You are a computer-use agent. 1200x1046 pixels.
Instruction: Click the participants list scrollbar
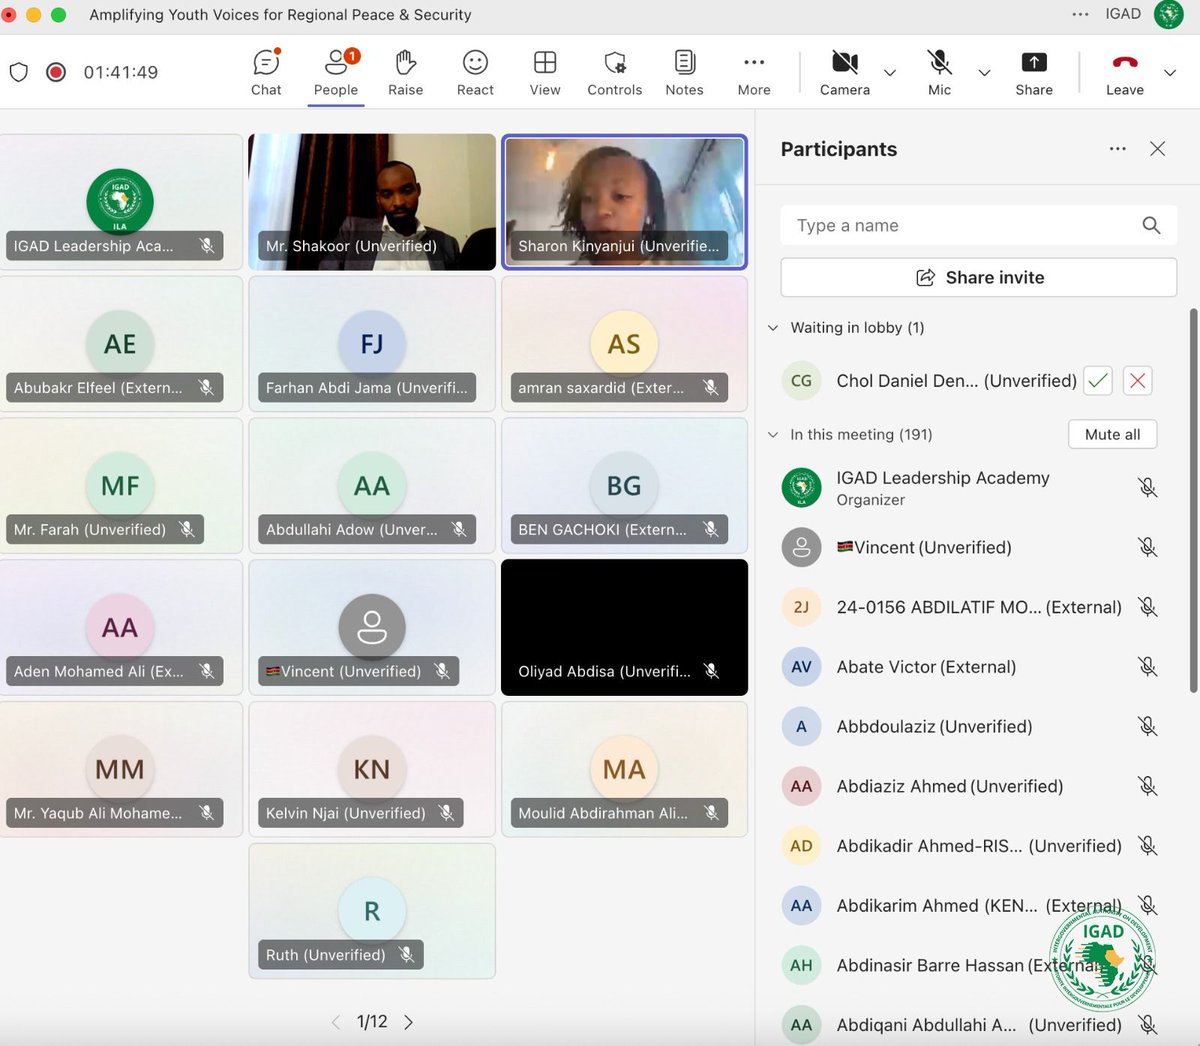(x=1193, y=500)
